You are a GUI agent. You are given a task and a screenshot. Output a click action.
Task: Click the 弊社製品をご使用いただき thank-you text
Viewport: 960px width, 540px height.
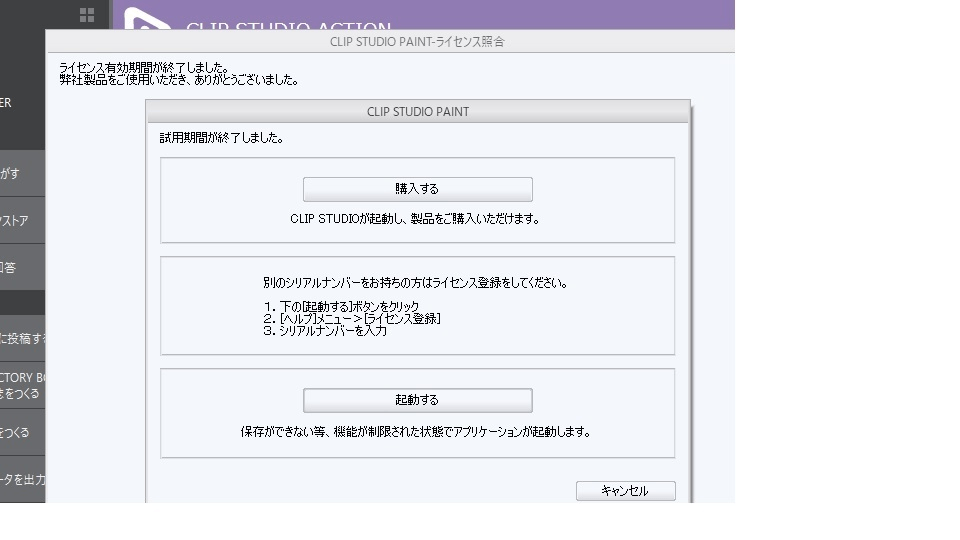179,80
